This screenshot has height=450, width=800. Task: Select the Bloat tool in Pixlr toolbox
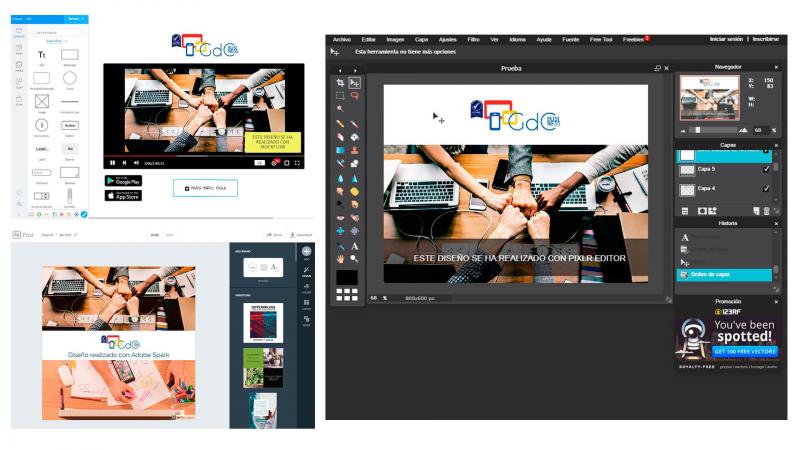[x=340, y=231]
